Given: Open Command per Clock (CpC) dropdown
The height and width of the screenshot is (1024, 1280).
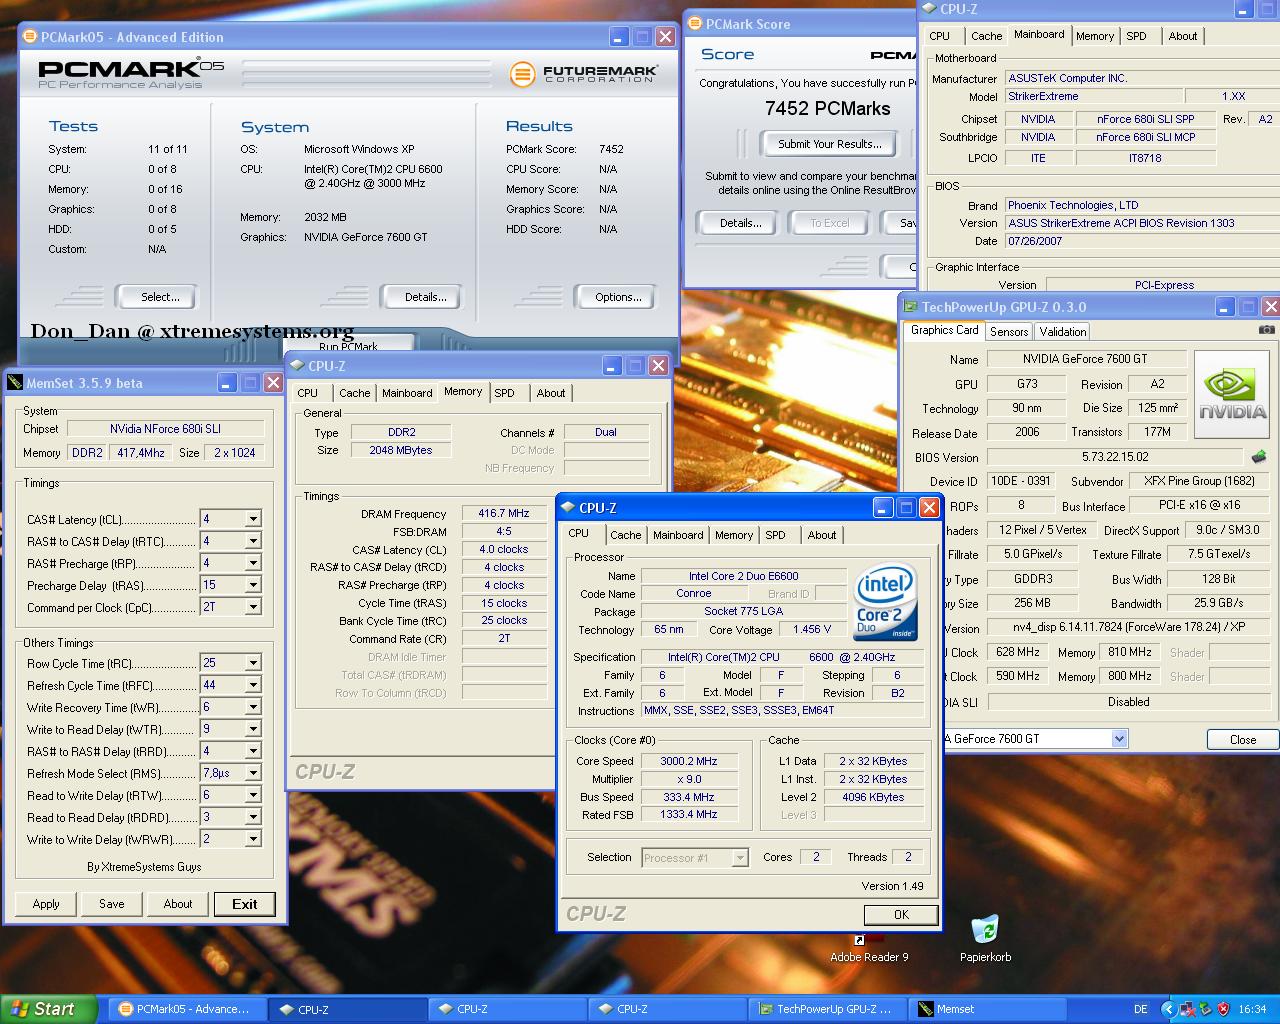Looking at the screenshot, I should pos(253,607).
